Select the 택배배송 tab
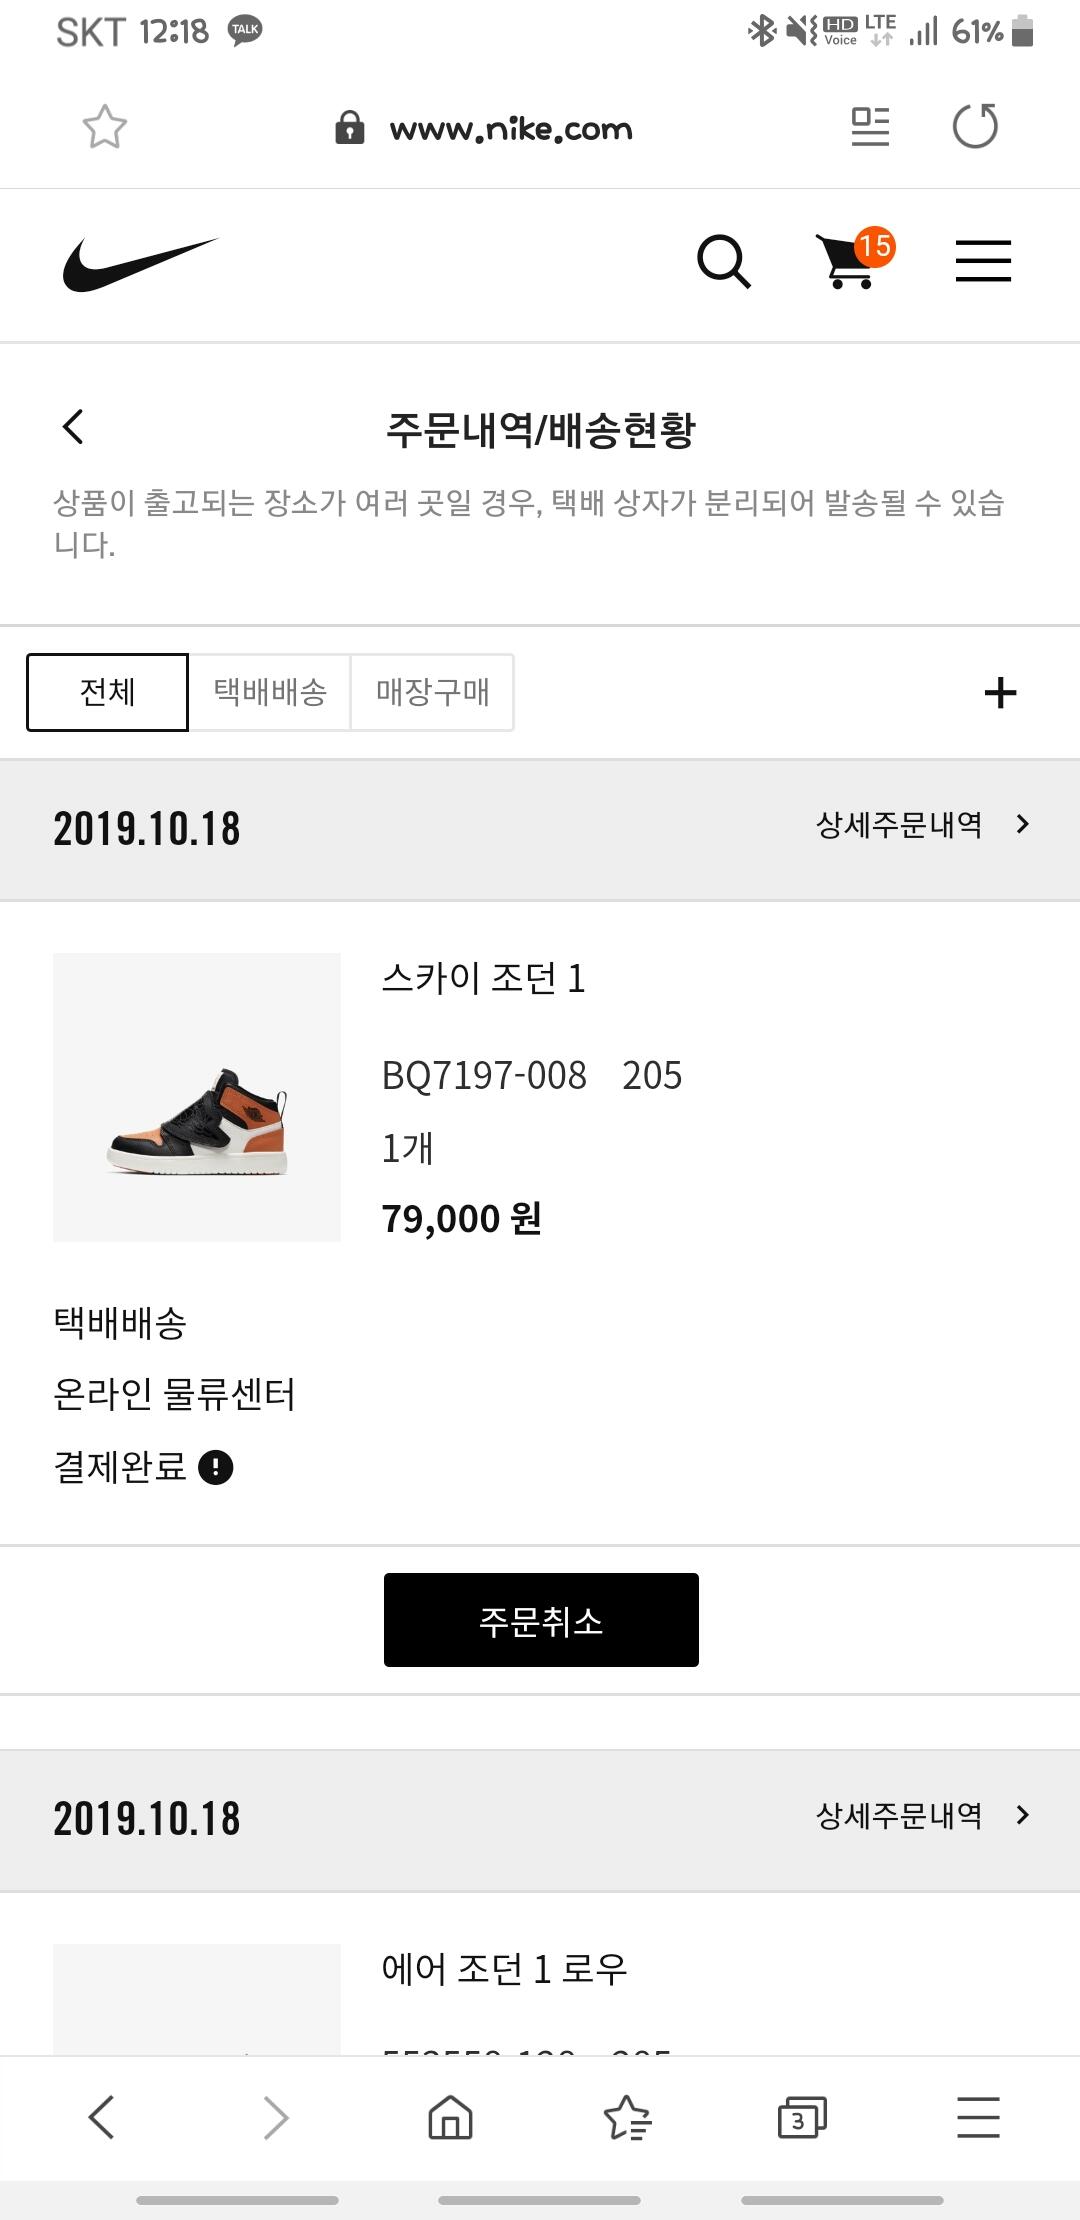This screenshot has width=1080, height=2220. 270,692
